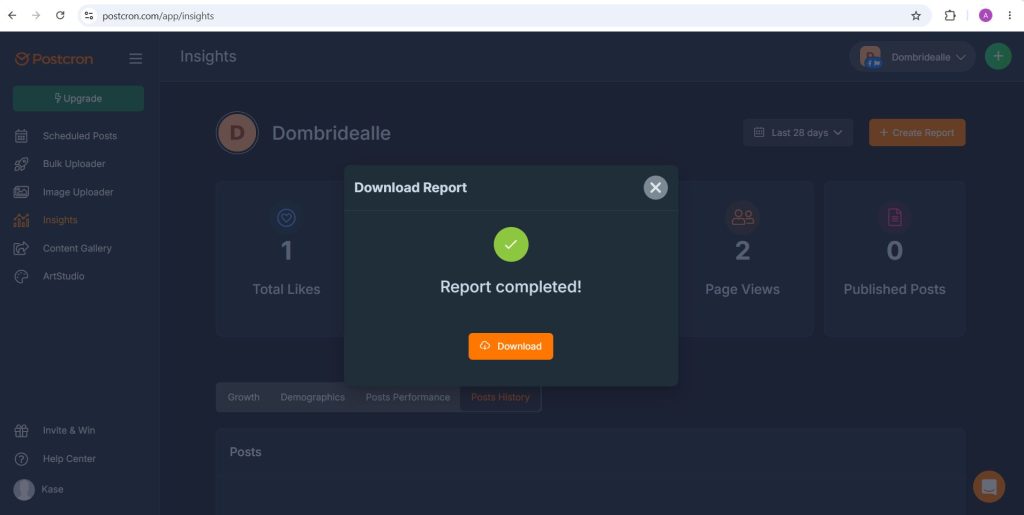The height and width of the screenshot is (515, 1024).
Task: Click the Bulk Uploader rocket icon
Action: click(x=22, y=164)
